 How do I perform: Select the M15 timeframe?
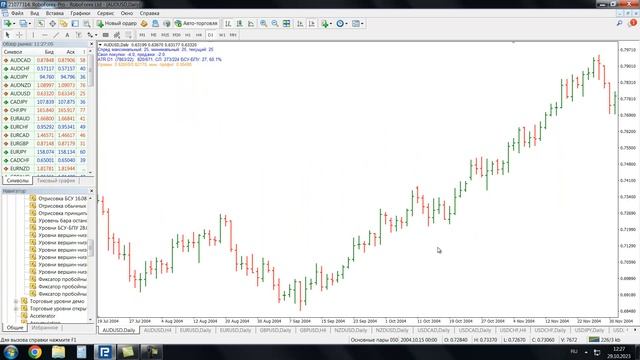click(x=165, y=35)
